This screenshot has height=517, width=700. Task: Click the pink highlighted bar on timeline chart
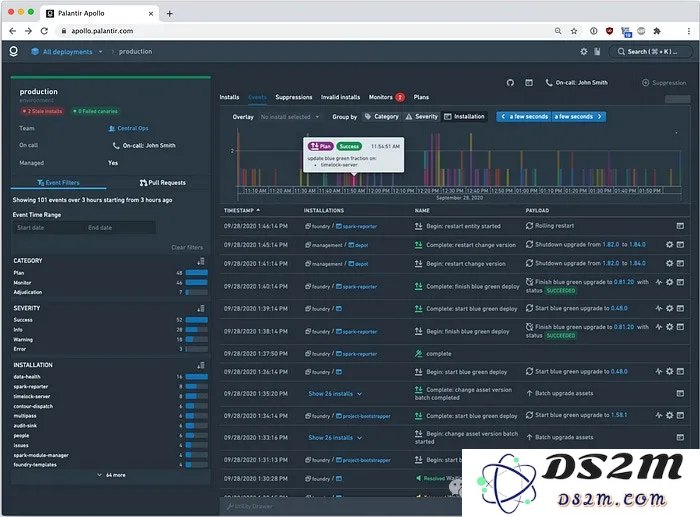[x=354, y=180]
